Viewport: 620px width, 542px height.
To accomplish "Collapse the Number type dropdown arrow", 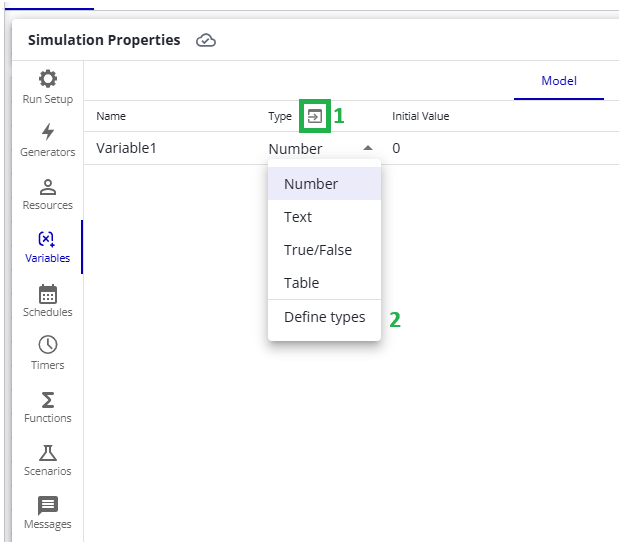I will pyautogui.click(x=368, y=148).
